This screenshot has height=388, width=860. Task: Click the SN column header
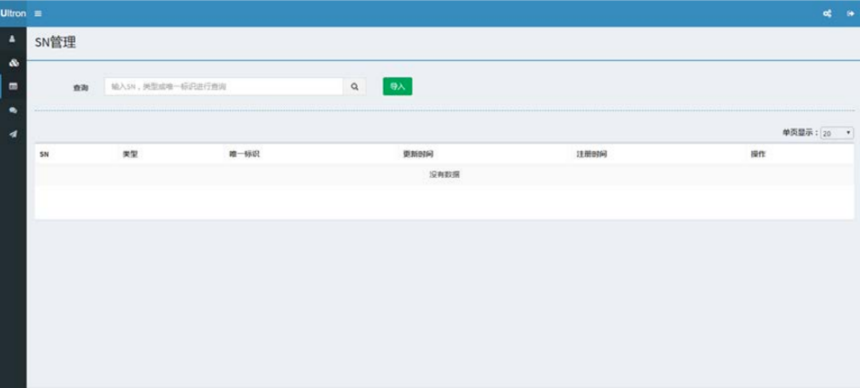tap(44, 155)
